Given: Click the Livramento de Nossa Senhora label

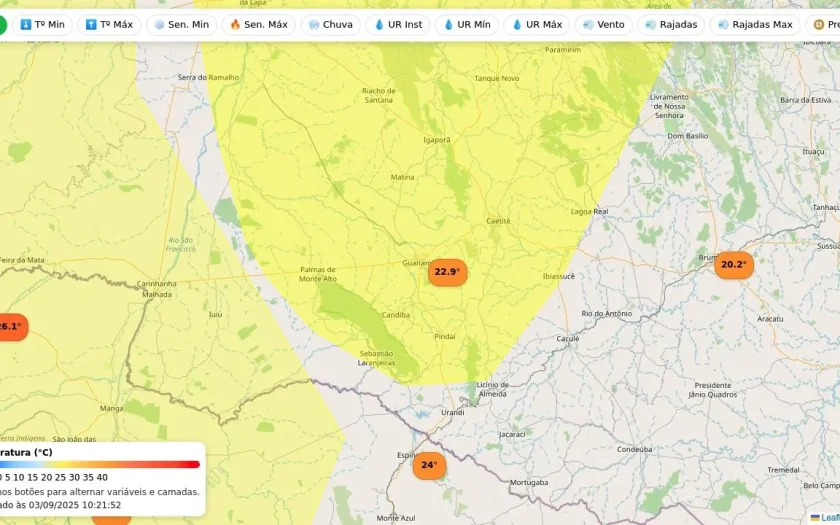Looking at the screenshot, I should (x=669, y=106).
